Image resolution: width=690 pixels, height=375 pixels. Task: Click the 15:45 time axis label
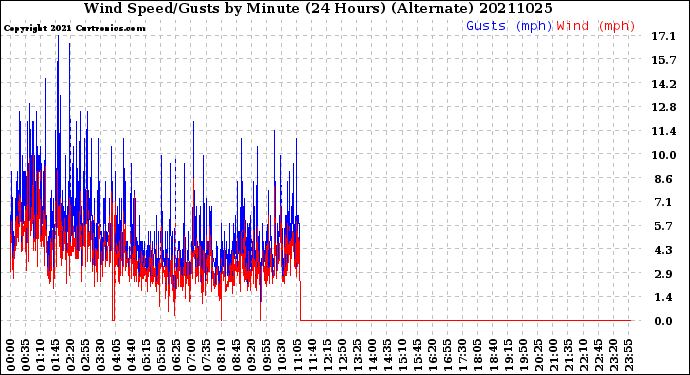point(418,355)
